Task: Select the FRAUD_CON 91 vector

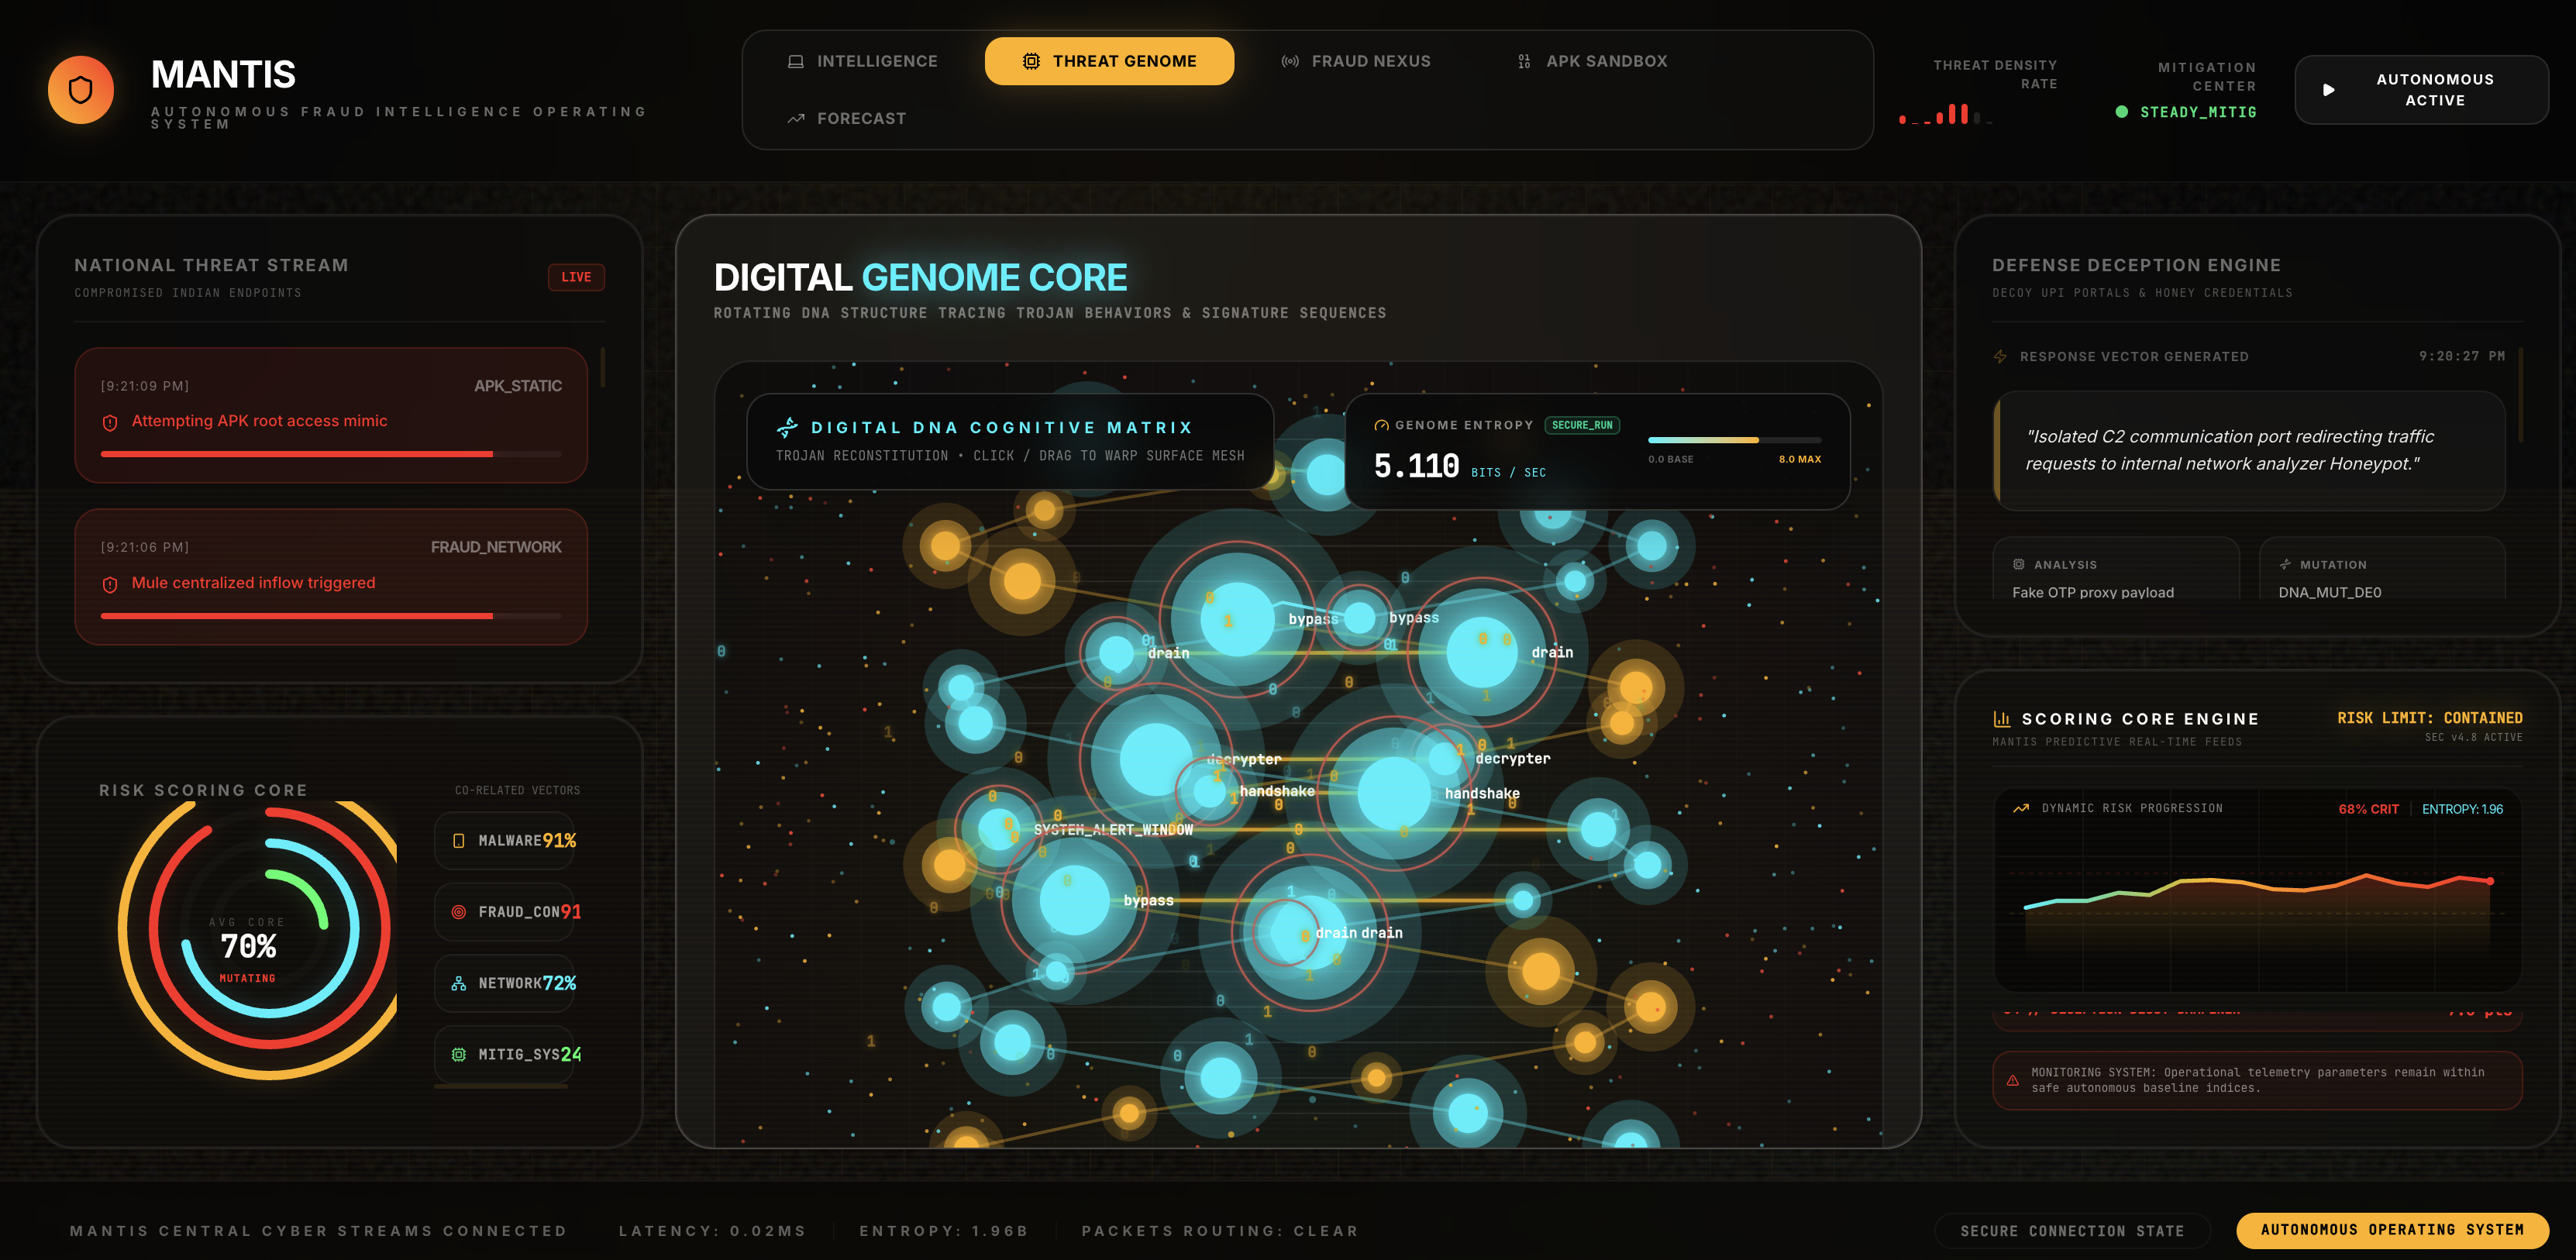Action: [x=504, y=912]
